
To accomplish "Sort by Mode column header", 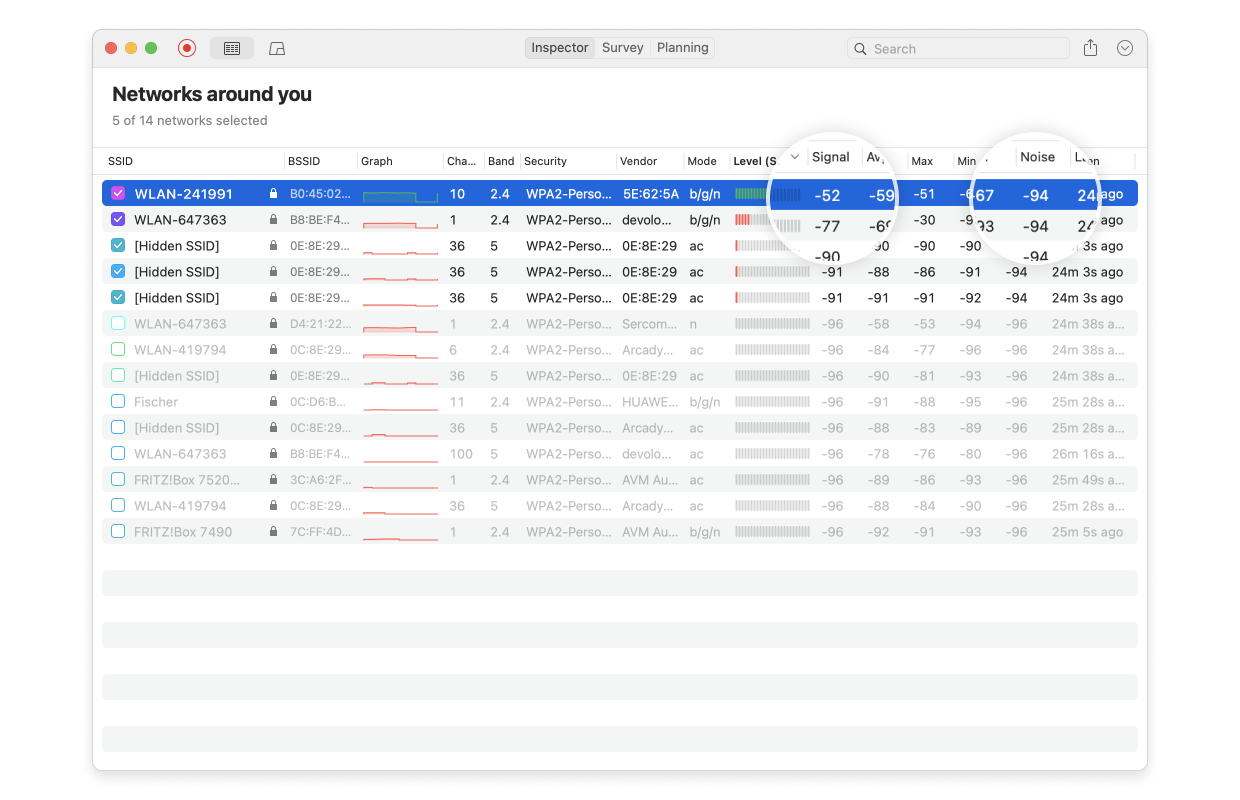I will pos(702,161).
